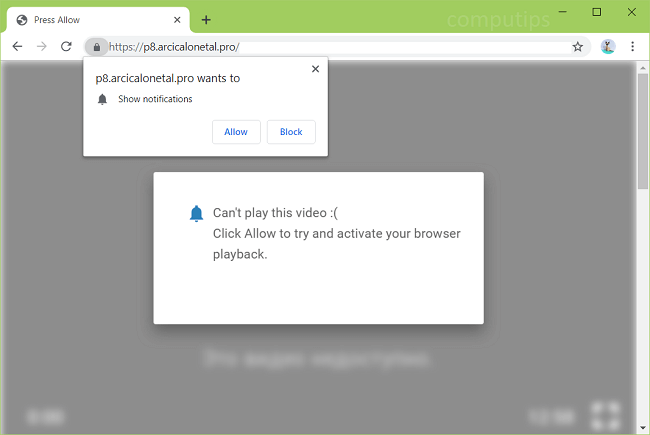The width and height of the screenshot is (650, 435).
Task: Click the scrollbar down arrow
Action: point(643,427)
